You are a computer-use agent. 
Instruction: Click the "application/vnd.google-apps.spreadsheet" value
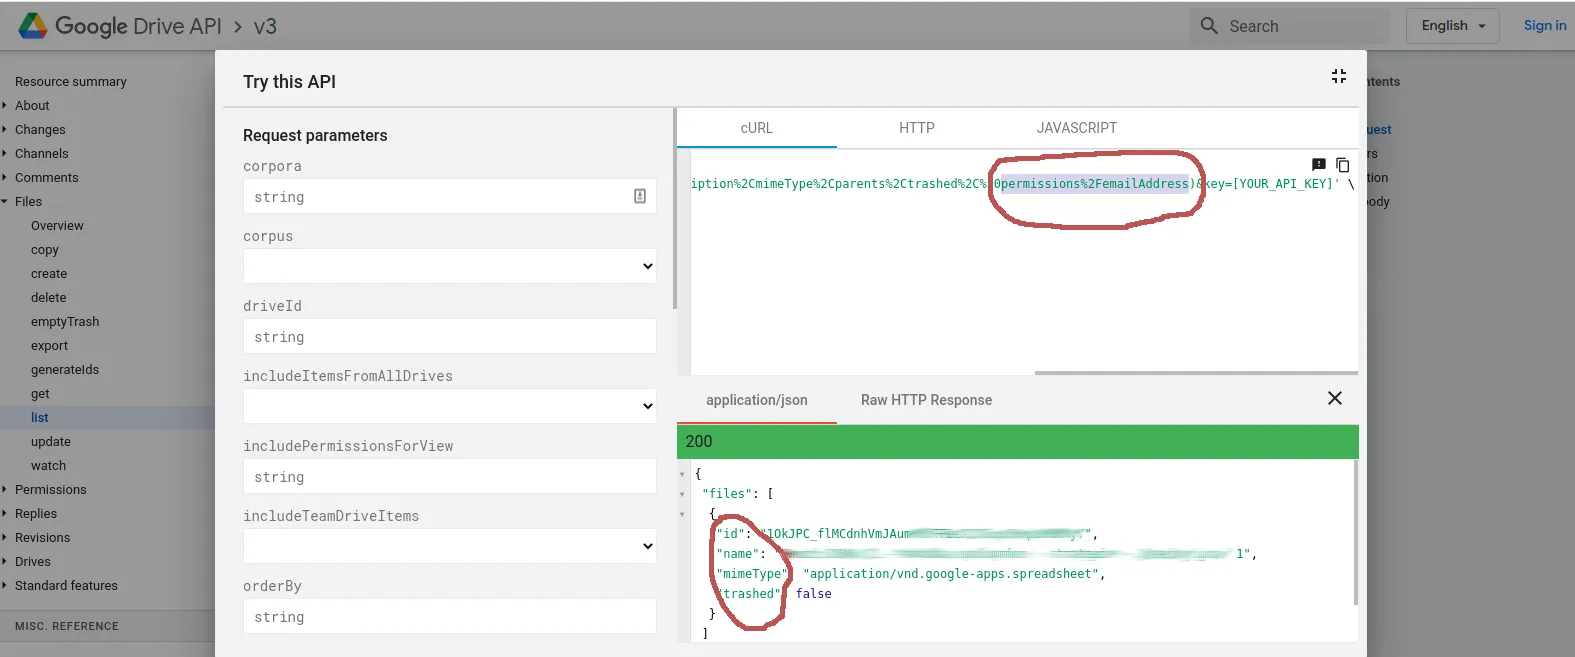coord(953,574)
